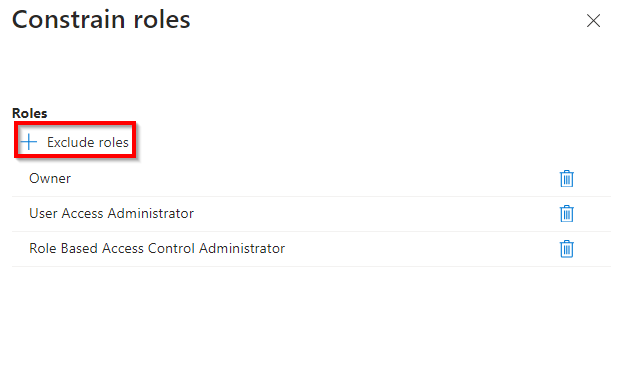
Task: Select the Owner role row
Action: (x=311, y=179)
